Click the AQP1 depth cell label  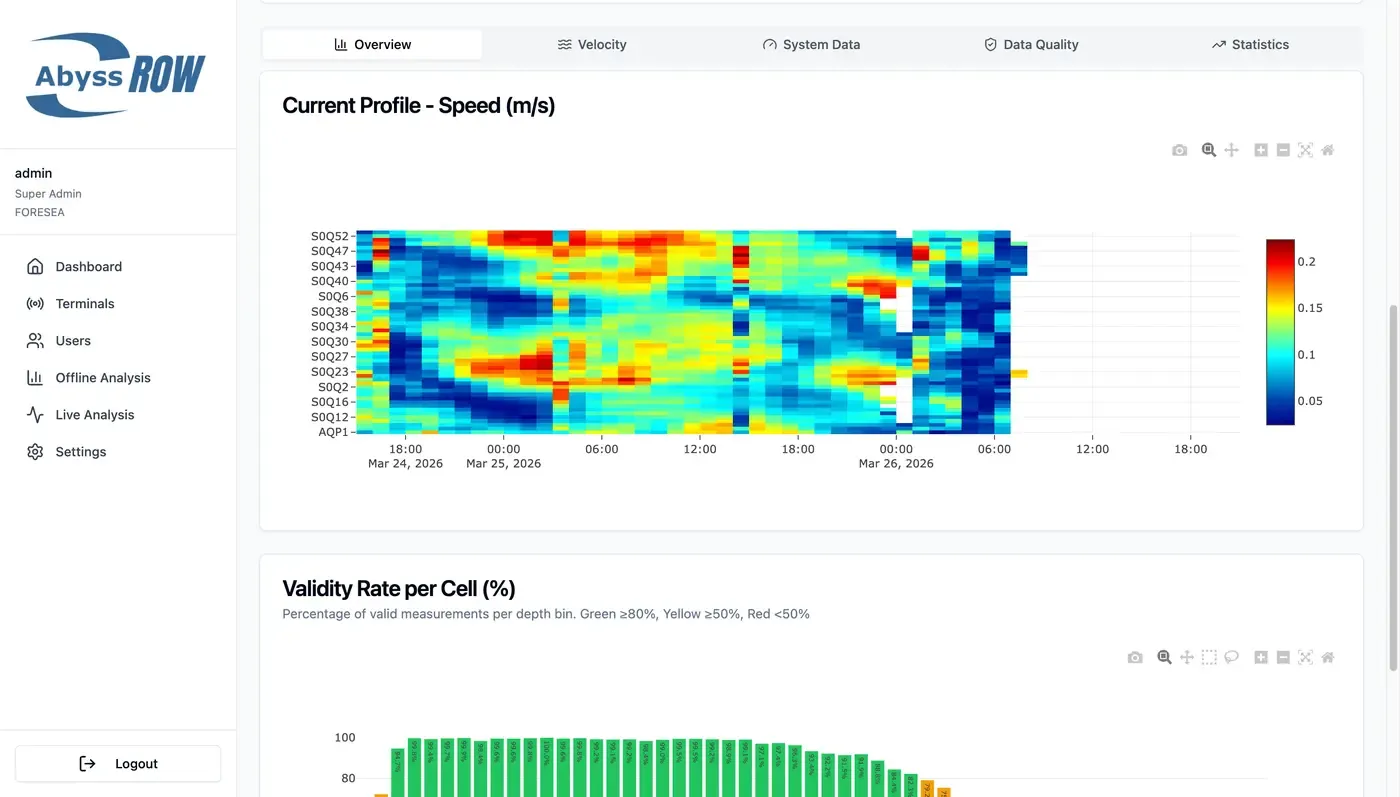tap(333, 432)
